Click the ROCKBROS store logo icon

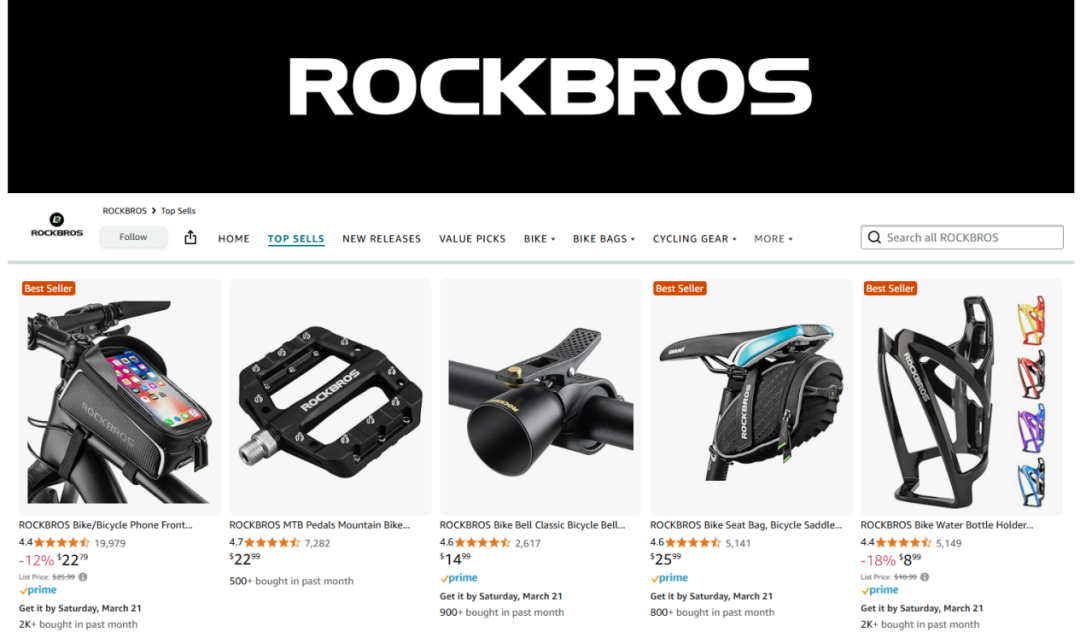[x=56, y=225]
